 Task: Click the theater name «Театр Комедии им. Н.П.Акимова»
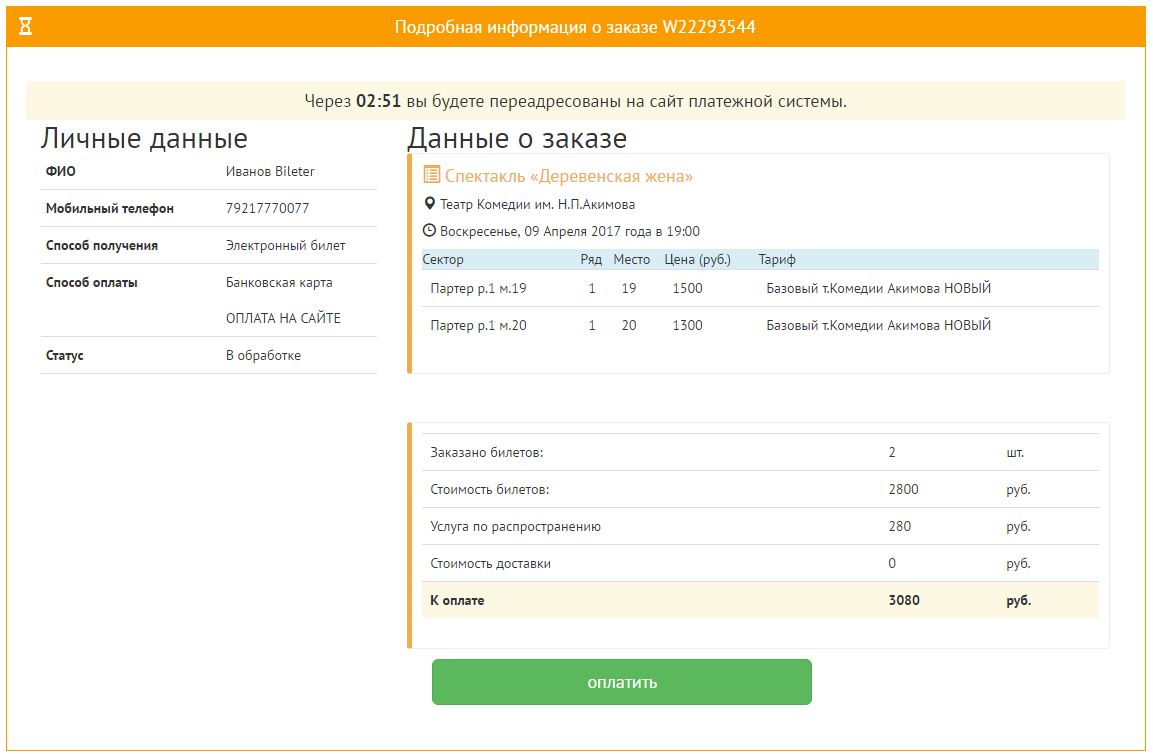point(537,204)
